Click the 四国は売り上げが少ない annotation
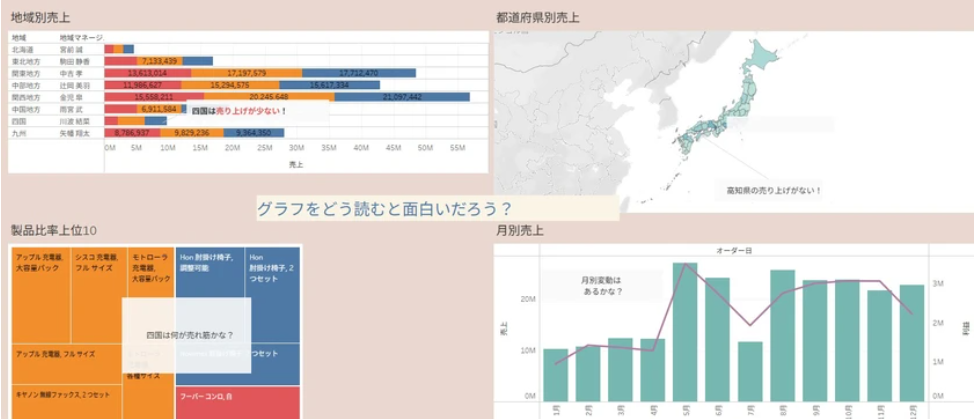 (238, 110)
